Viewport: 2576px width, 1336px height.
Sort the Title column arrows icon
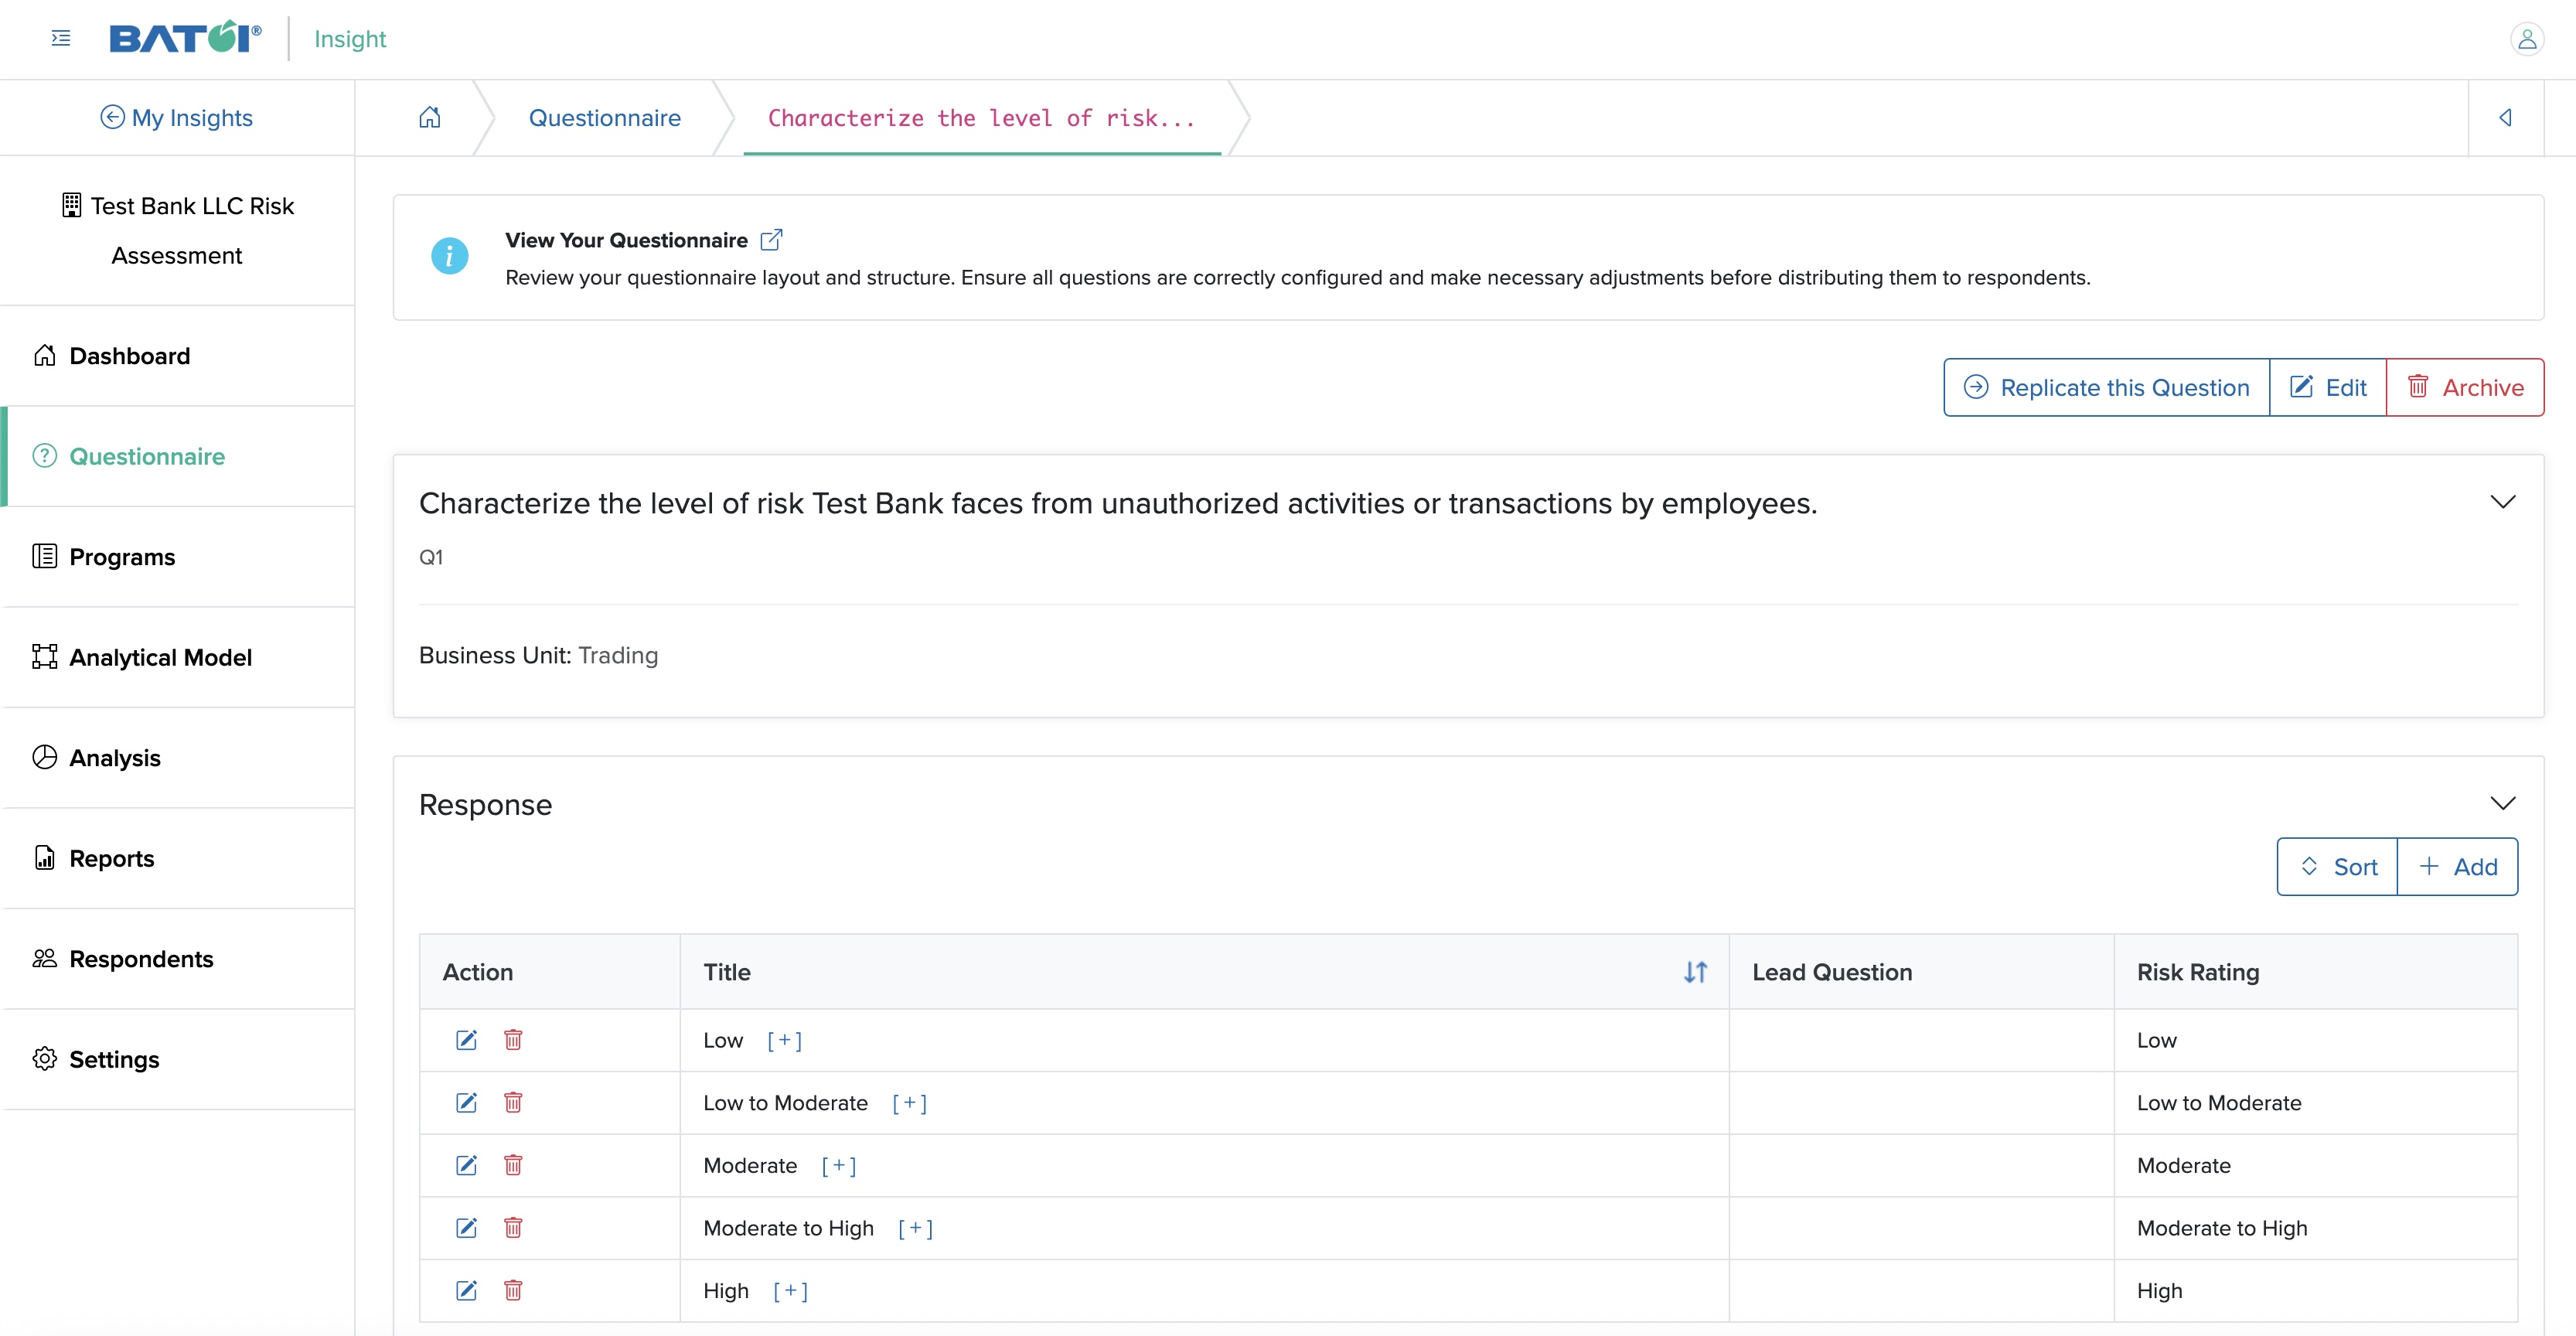1695,972
